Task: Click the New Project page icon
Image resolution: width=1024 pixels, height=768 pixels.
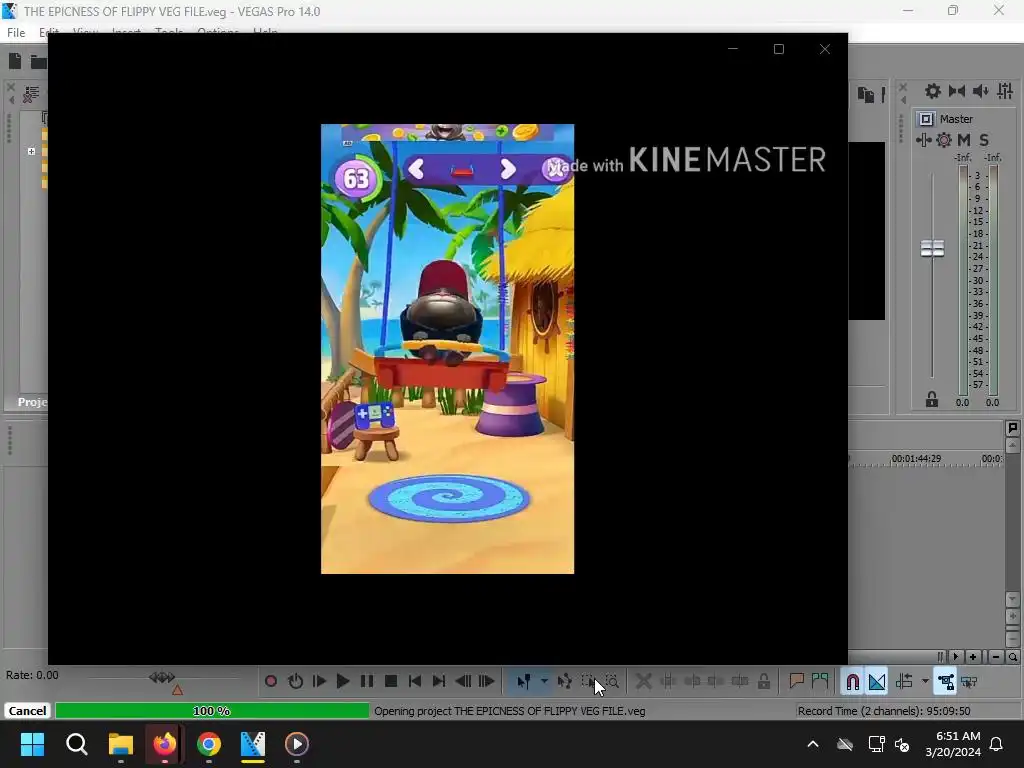Action: pos(15,61)
